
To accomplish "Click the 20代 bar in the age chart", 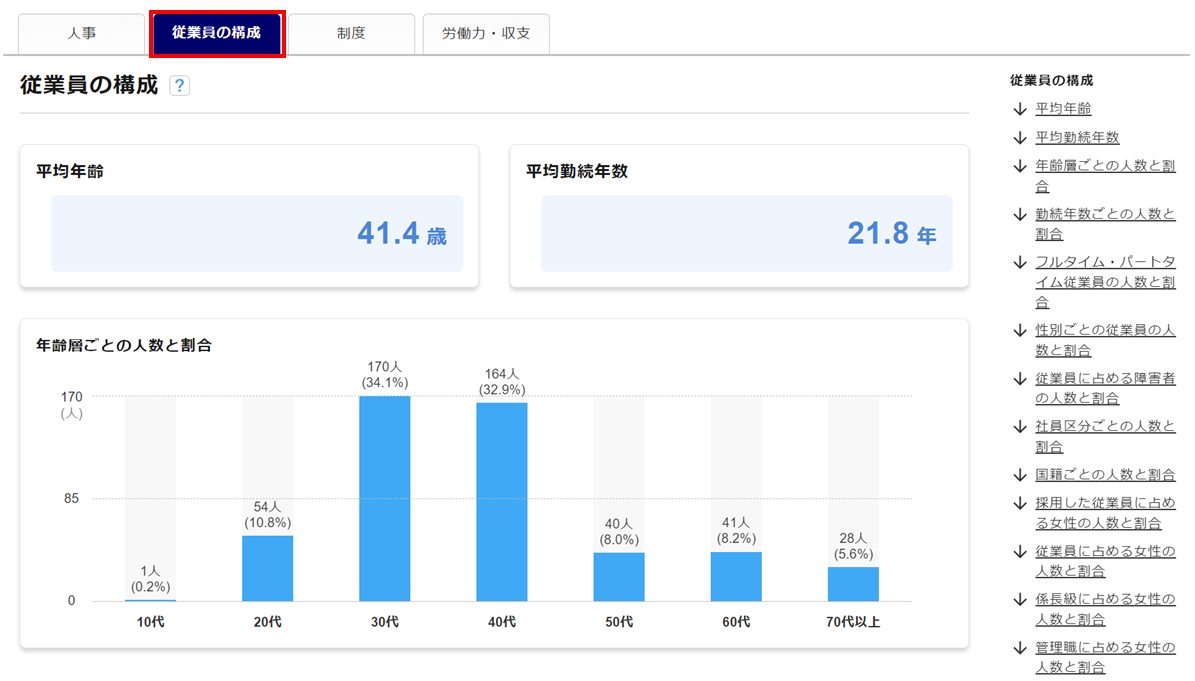I will click(268, 569).
